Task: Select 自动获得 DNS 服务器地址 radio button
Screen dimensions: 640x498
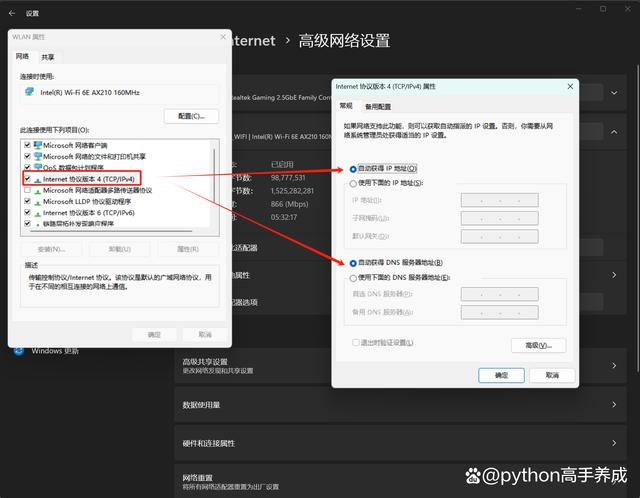Action: pyautogui.click(x=353, y=263)
